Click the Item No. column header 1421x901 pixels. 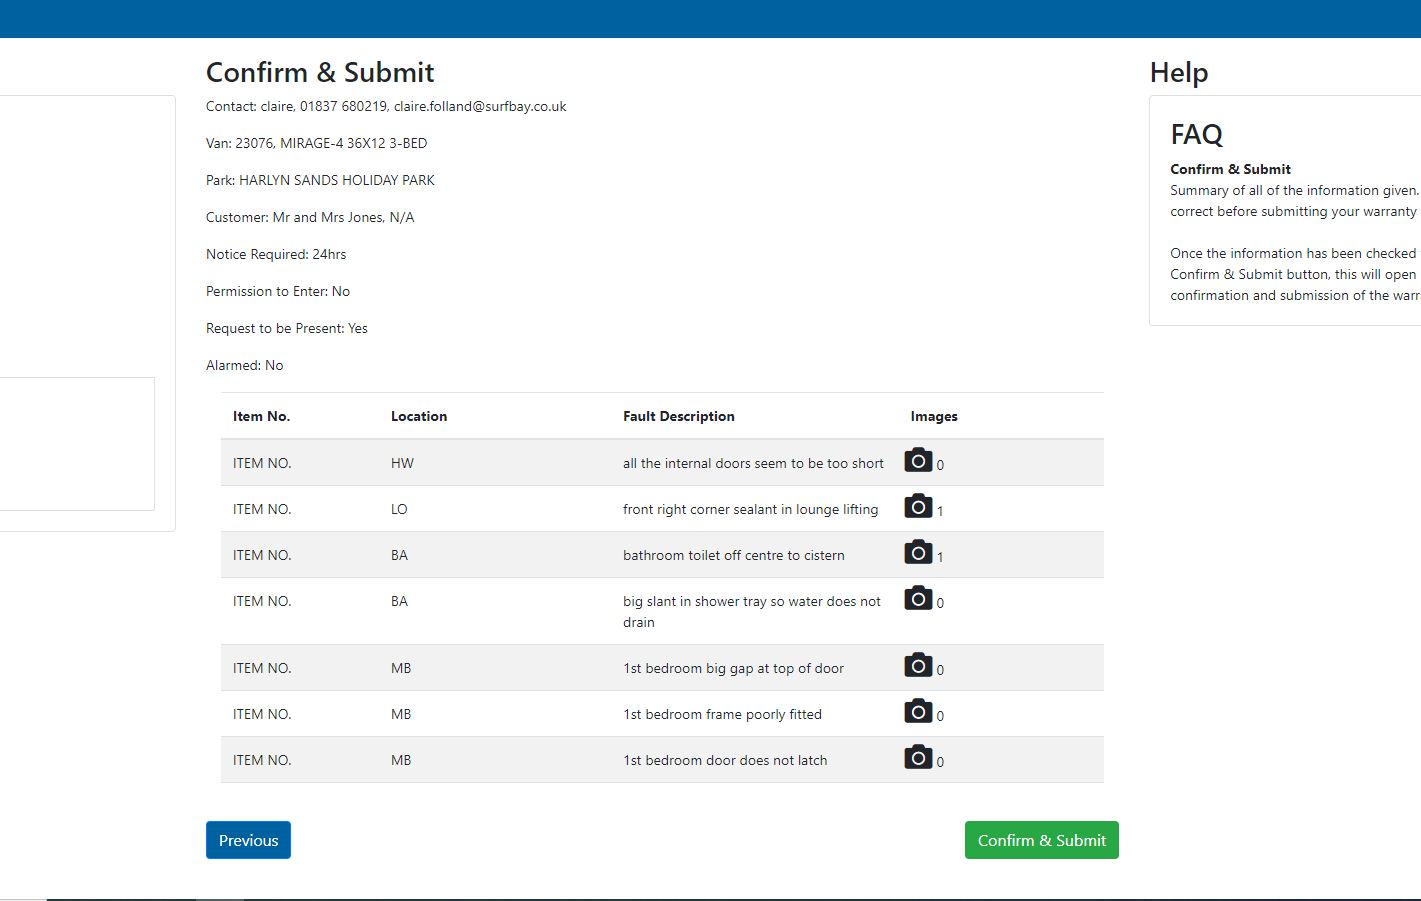pyautogui.click(x=261, y=416)
